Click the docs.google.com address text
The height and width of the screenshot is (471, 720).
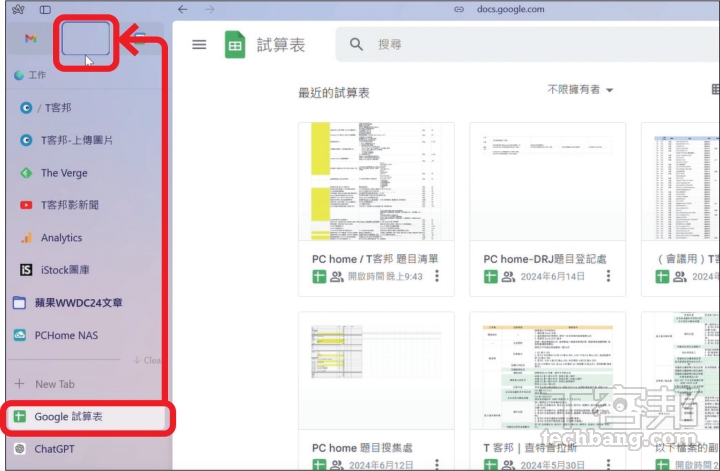511,9
